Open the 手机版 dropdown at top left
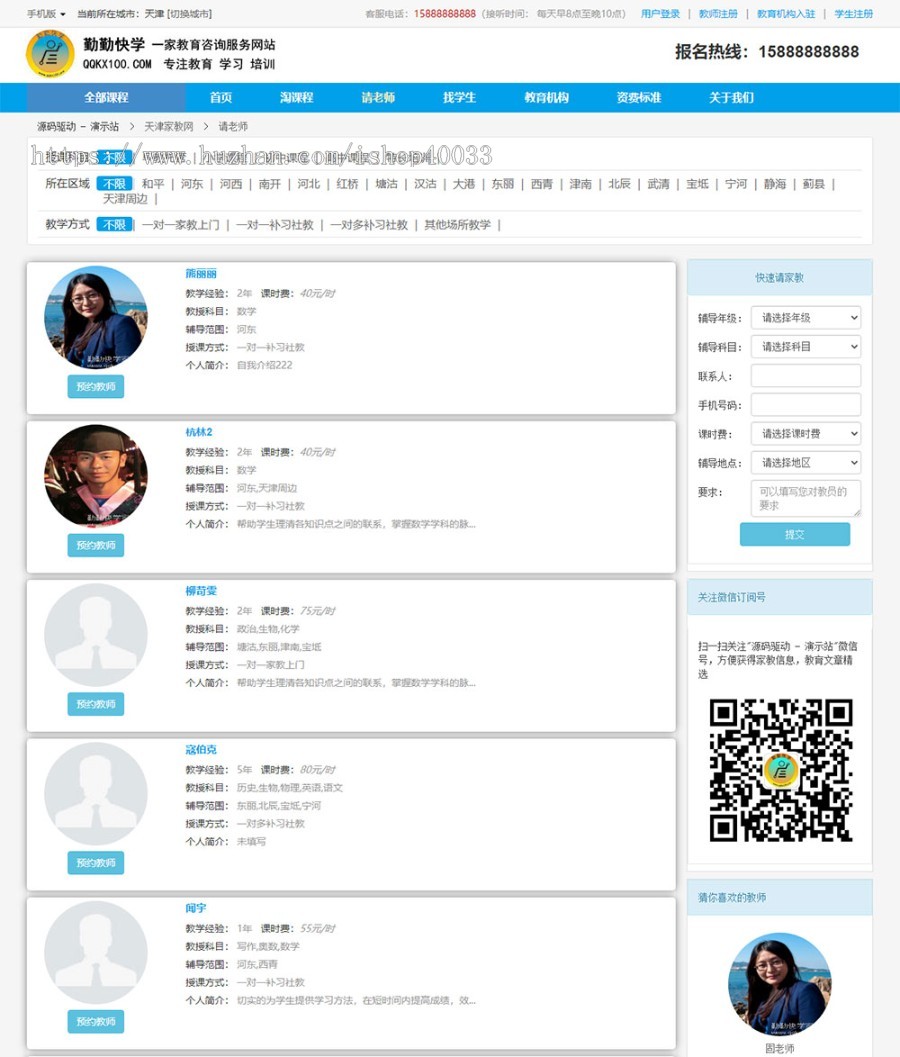 tap(46, 13)
